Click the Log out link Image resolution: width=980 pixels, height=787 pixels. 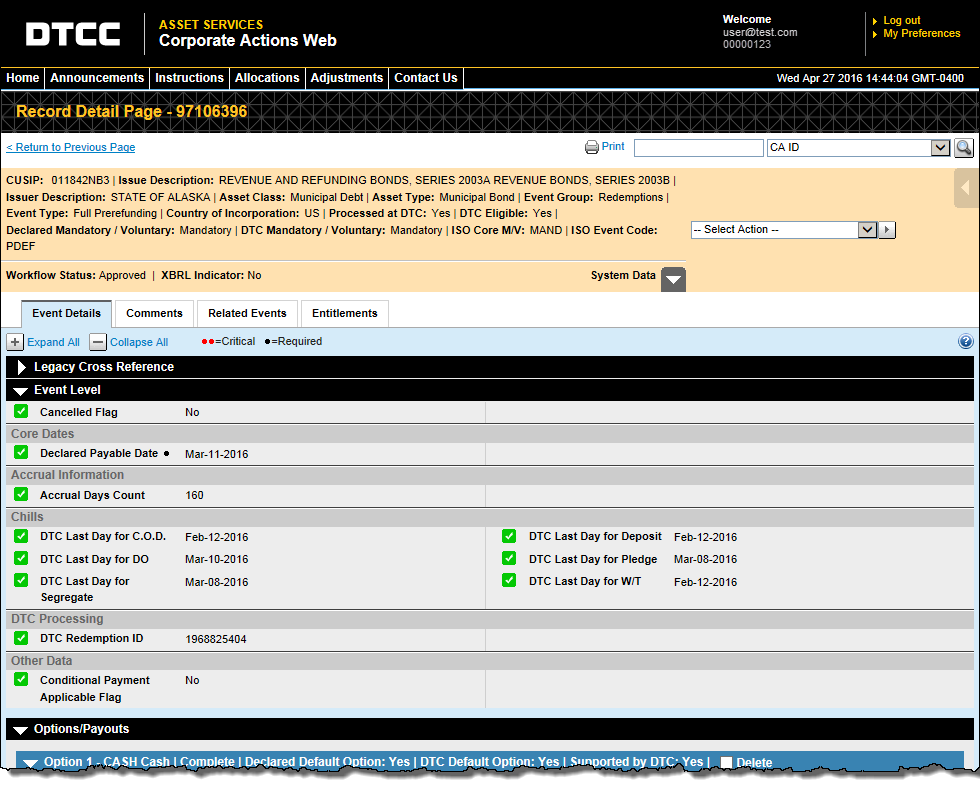pyautogui.click(x=901, y=20)
